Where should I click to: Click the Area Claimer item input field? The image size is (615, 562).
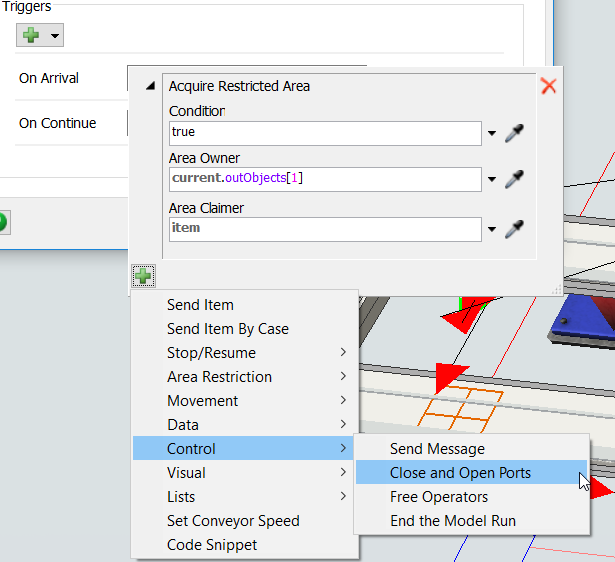tap(325, 228)
